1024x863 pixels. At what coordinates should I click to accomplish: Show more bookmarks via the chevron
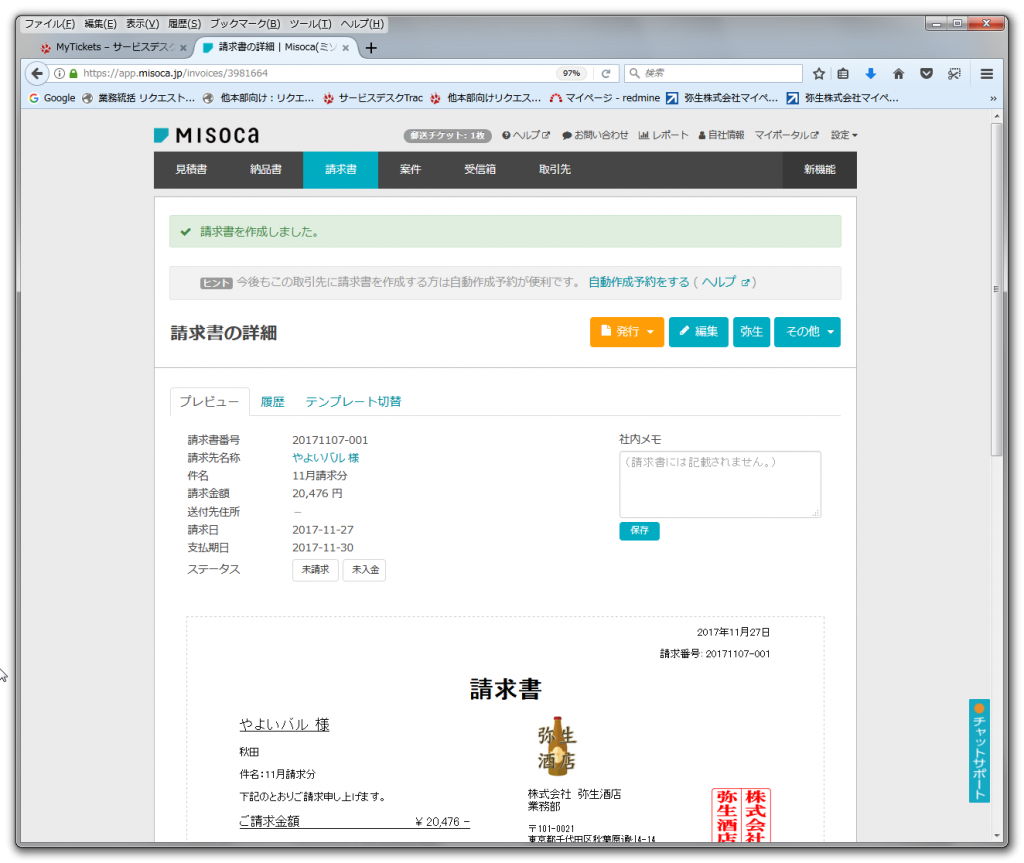tap(993, 98)
